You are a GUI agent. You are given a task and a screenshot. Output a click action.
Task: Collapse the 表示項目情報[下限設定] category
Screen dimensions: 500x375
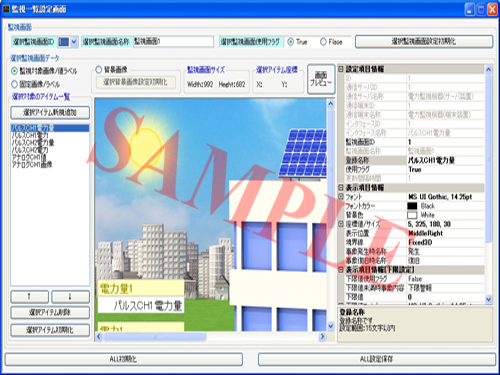[x=341, y=269]
